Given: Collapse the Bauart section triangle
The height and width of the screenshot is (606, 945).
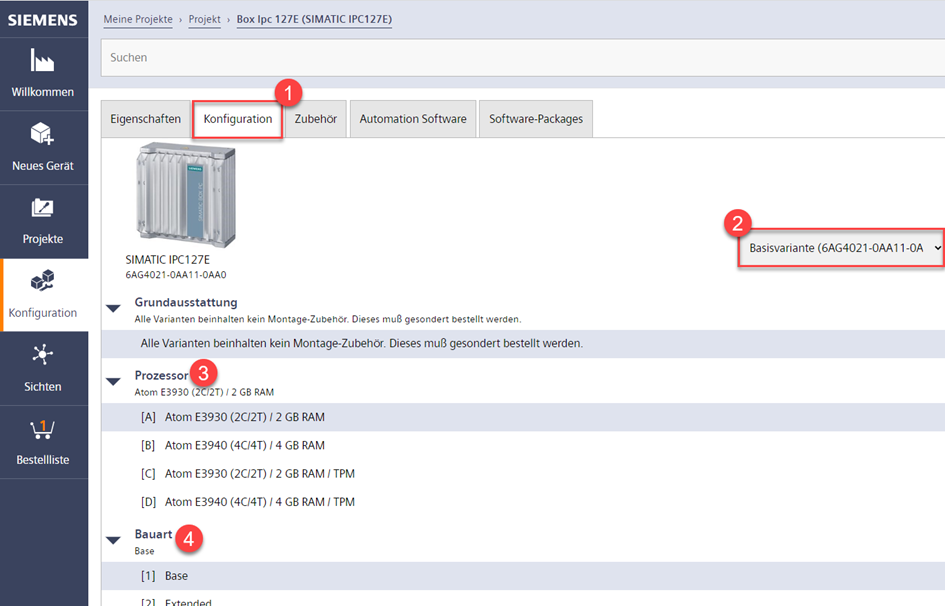Looking at the screenshot, I should [114, 540].
